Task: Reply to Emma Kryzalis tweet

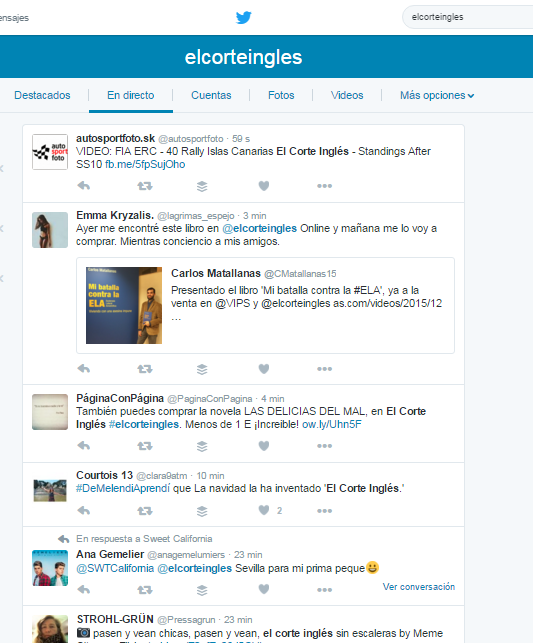Action: pos(84,369)
